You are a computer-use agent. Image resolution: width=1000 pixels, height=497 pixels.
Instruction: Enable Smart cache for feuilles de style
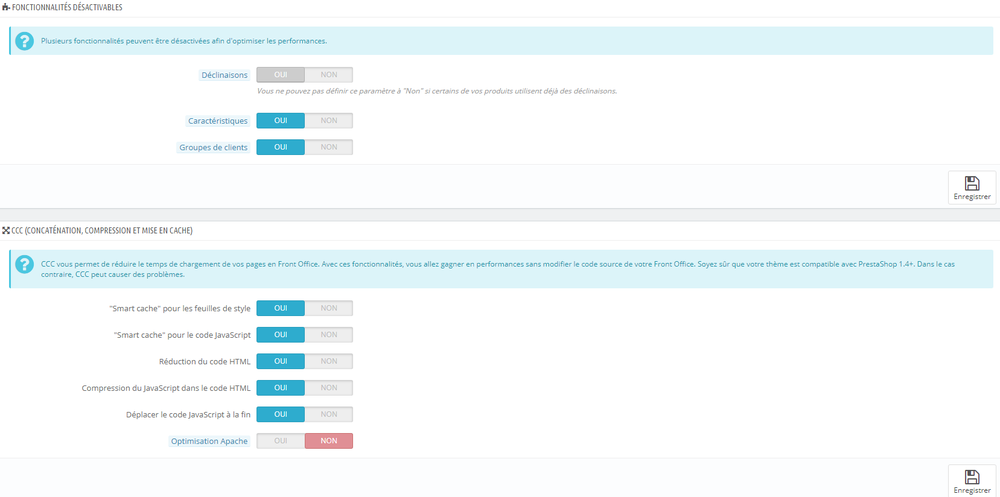click(x=281, y=308)
